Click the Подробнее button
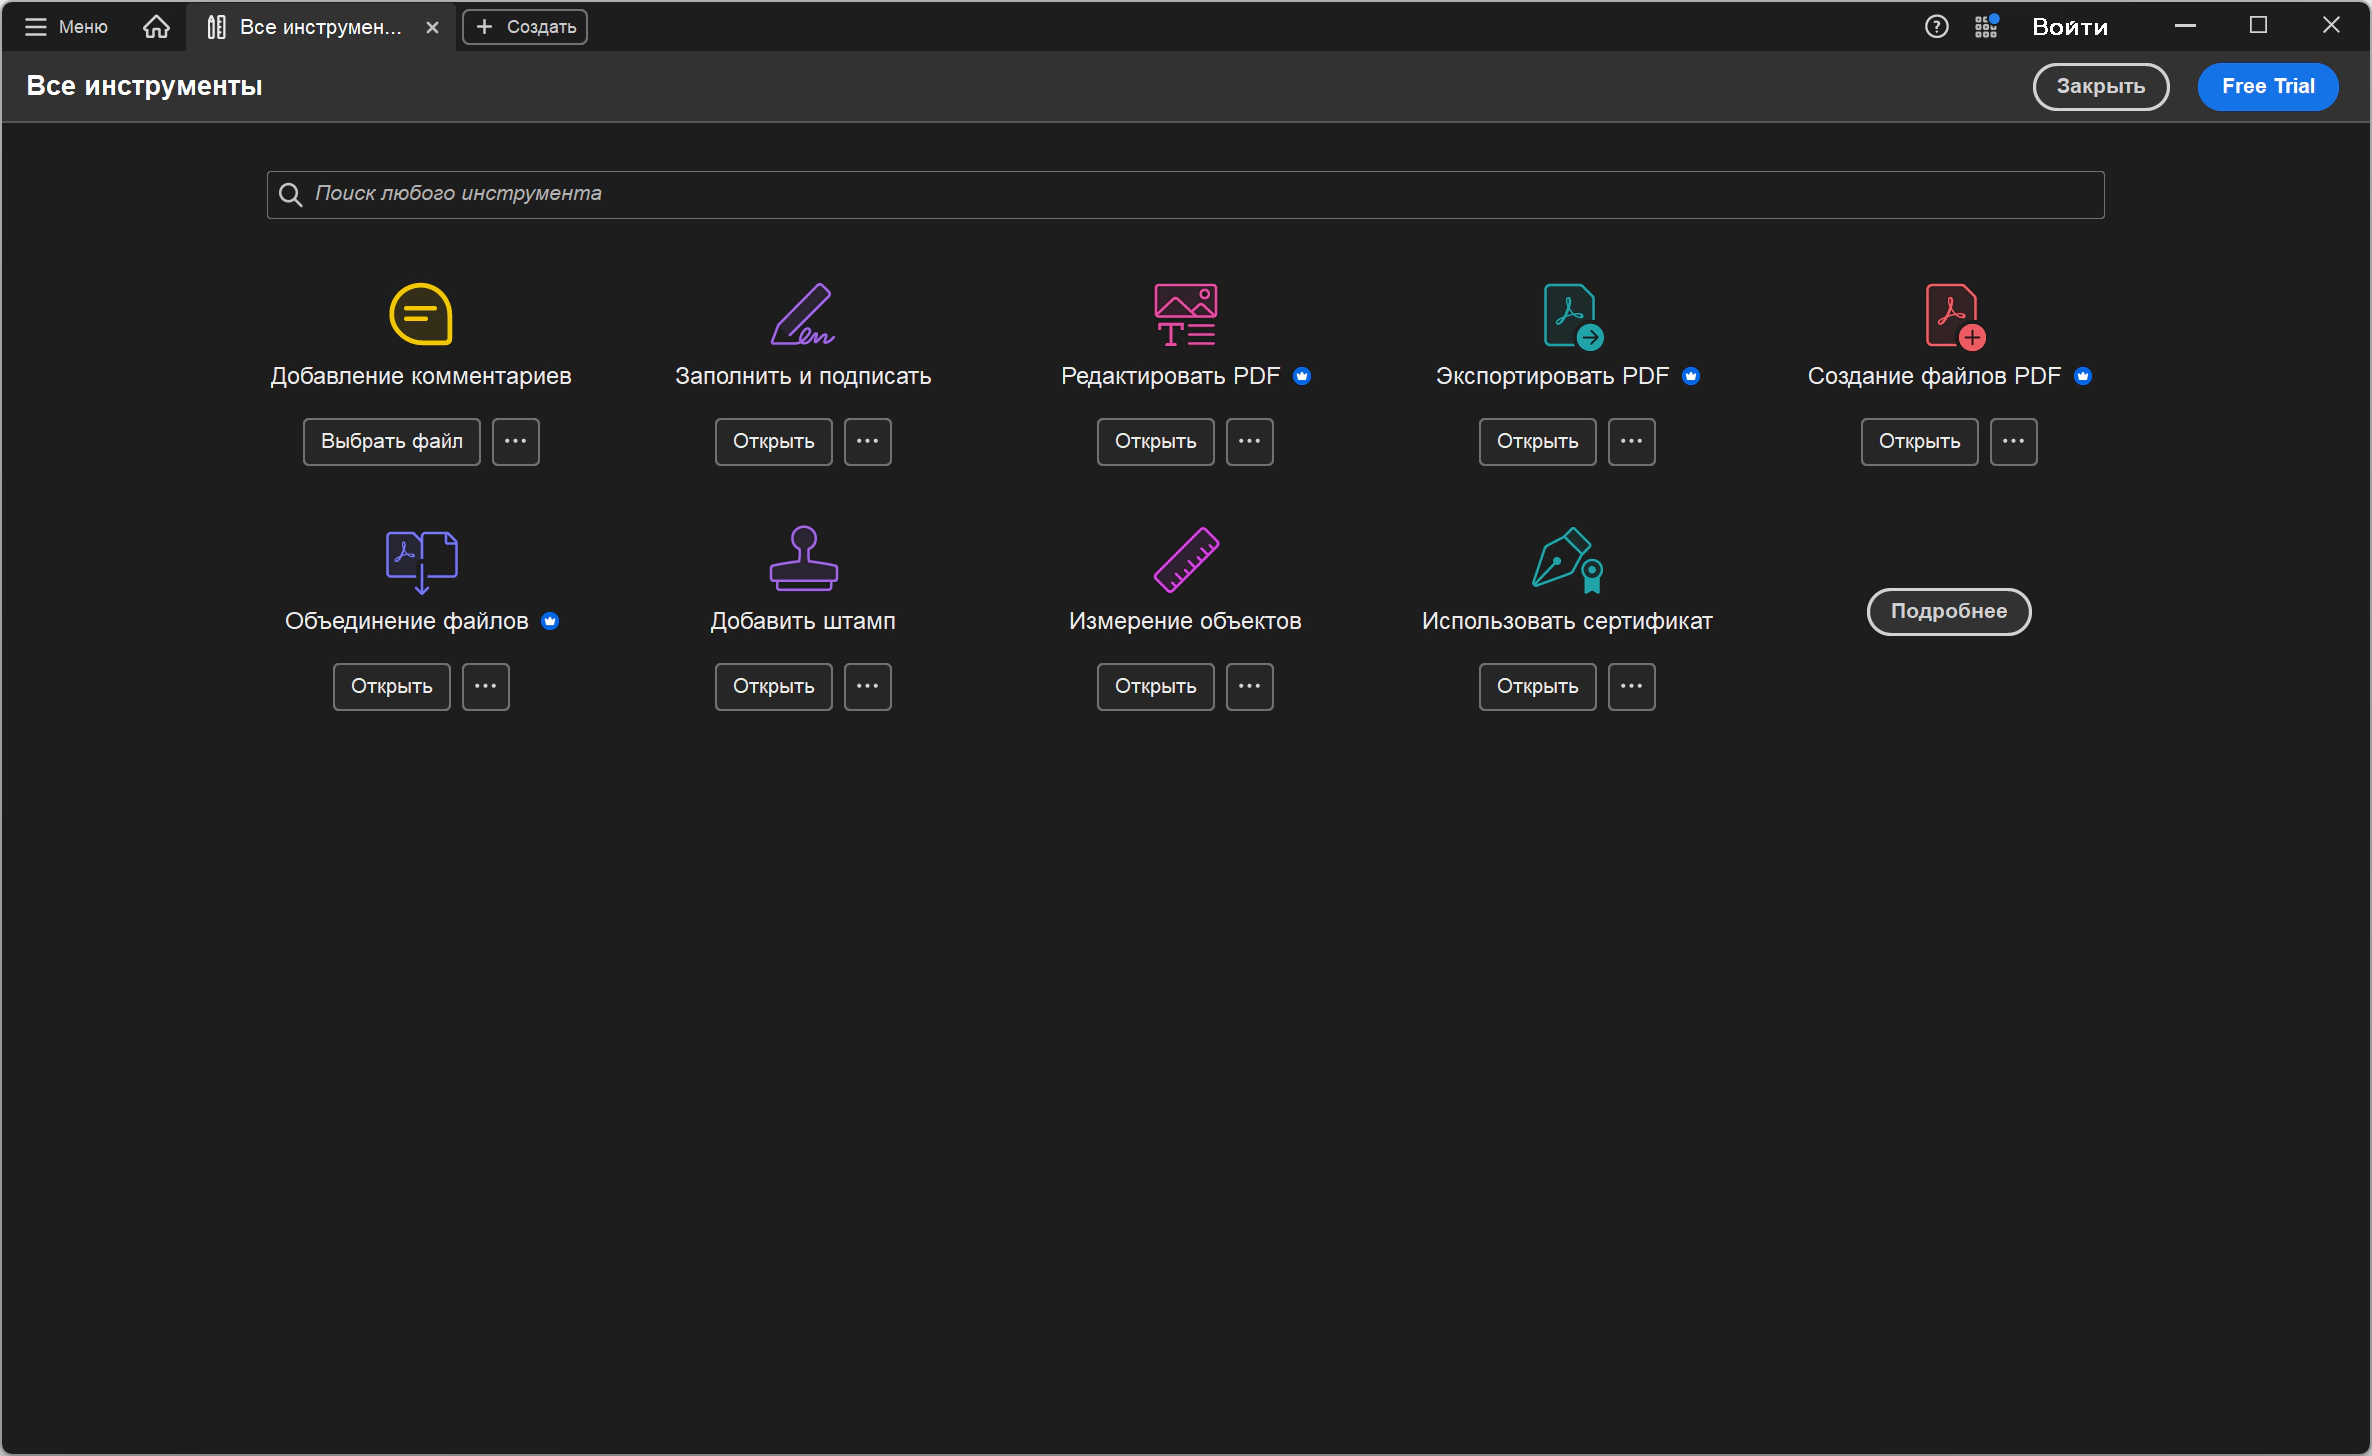 pos(1949,611)
